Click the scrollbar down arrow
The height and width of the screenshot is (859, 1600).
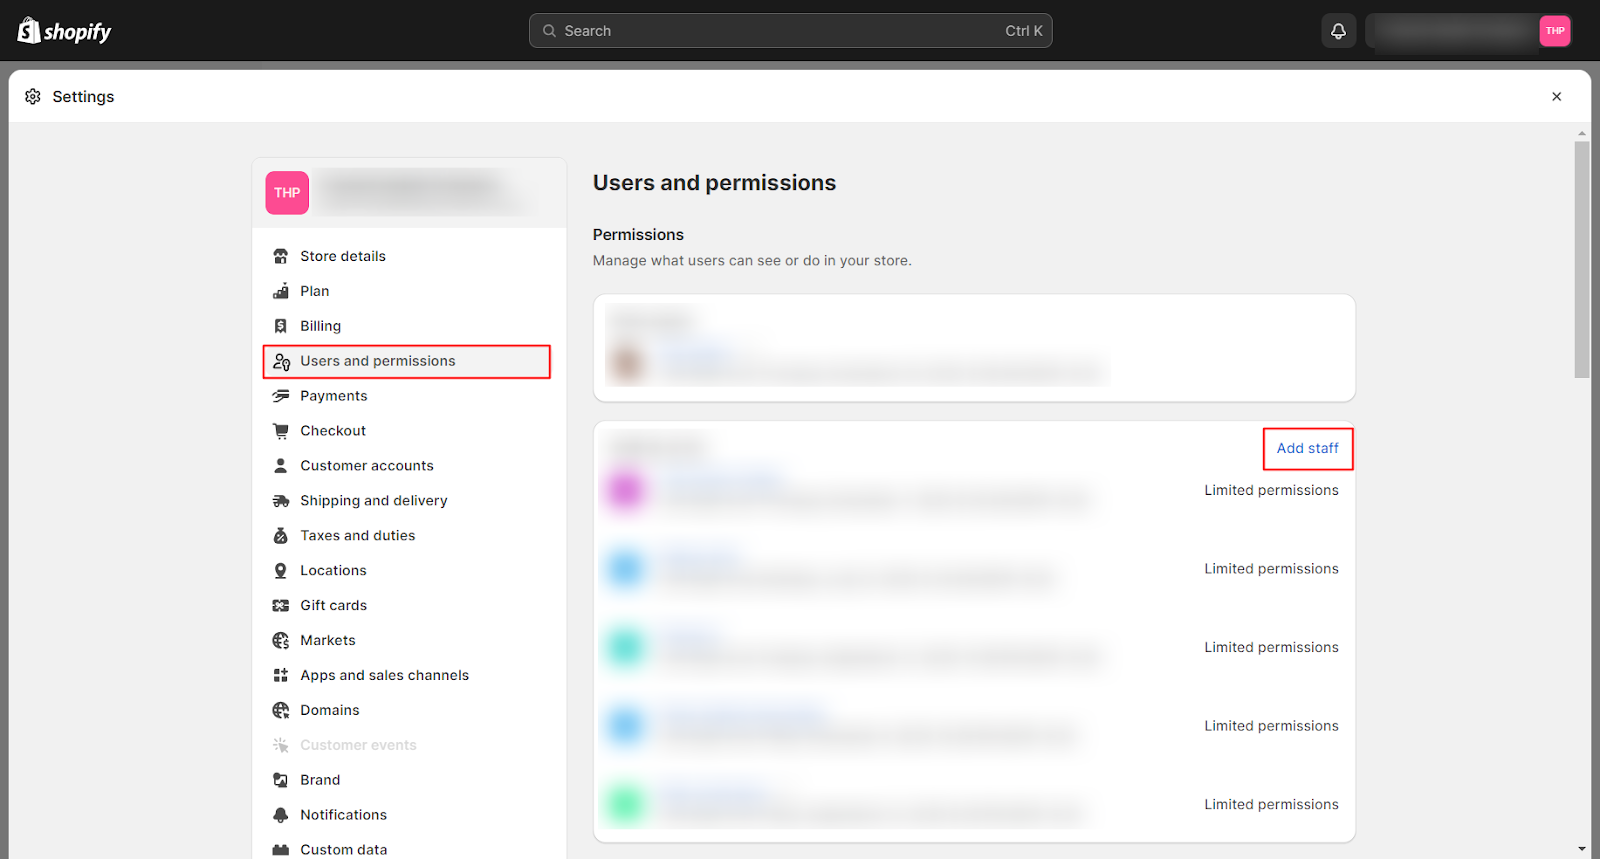[1582, 849]
